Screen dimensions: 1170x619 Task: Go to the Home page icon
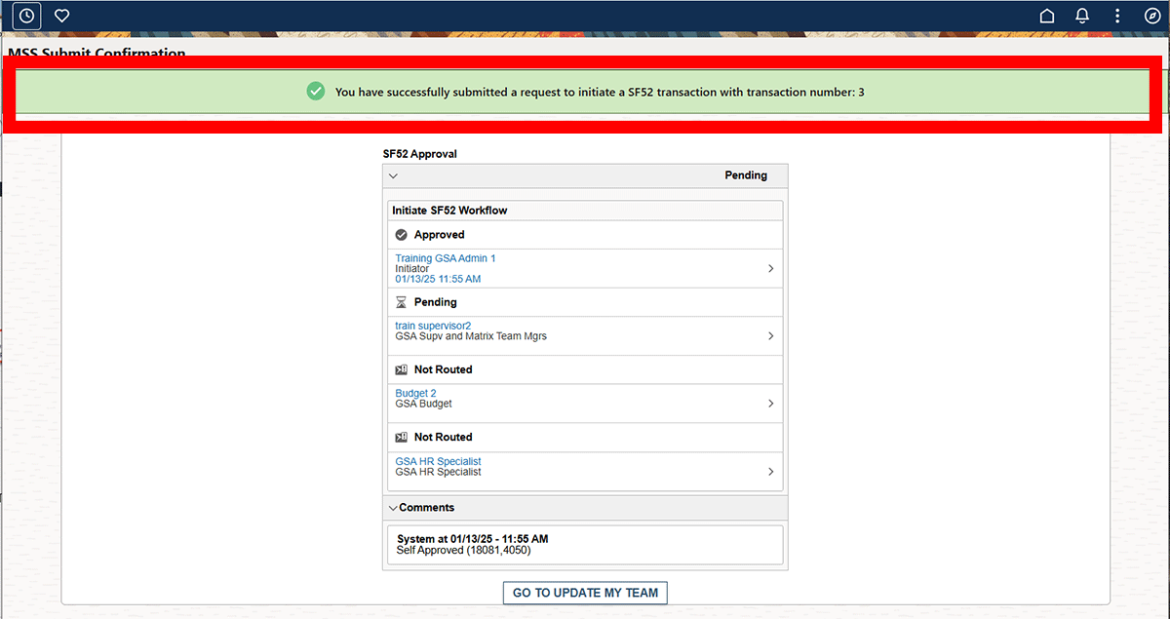1046,16
